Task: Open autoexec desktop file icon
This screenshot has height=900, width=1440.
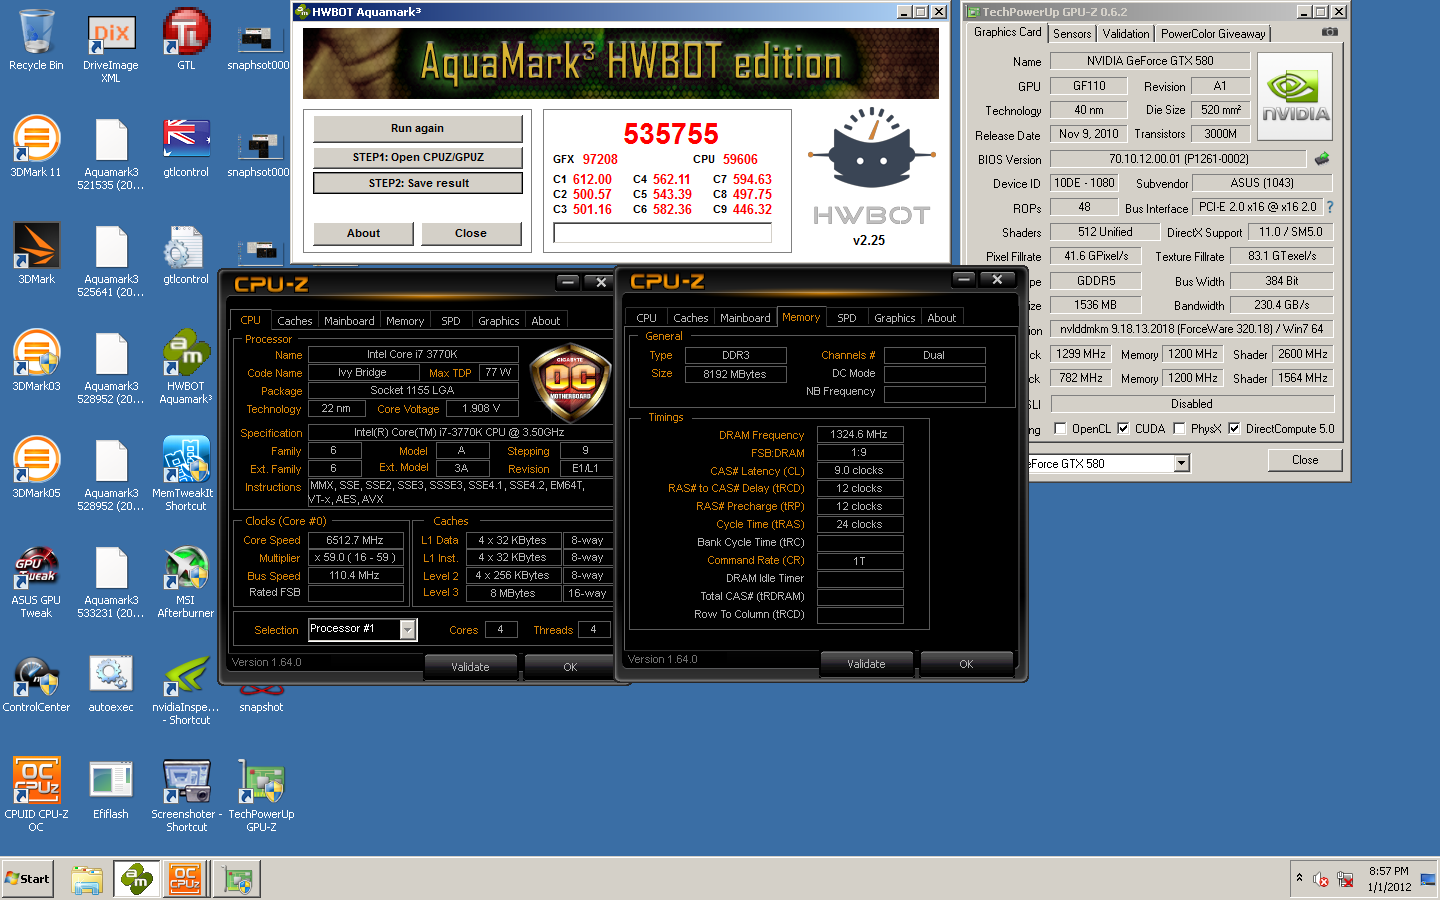Action: (x=111, y=682)
